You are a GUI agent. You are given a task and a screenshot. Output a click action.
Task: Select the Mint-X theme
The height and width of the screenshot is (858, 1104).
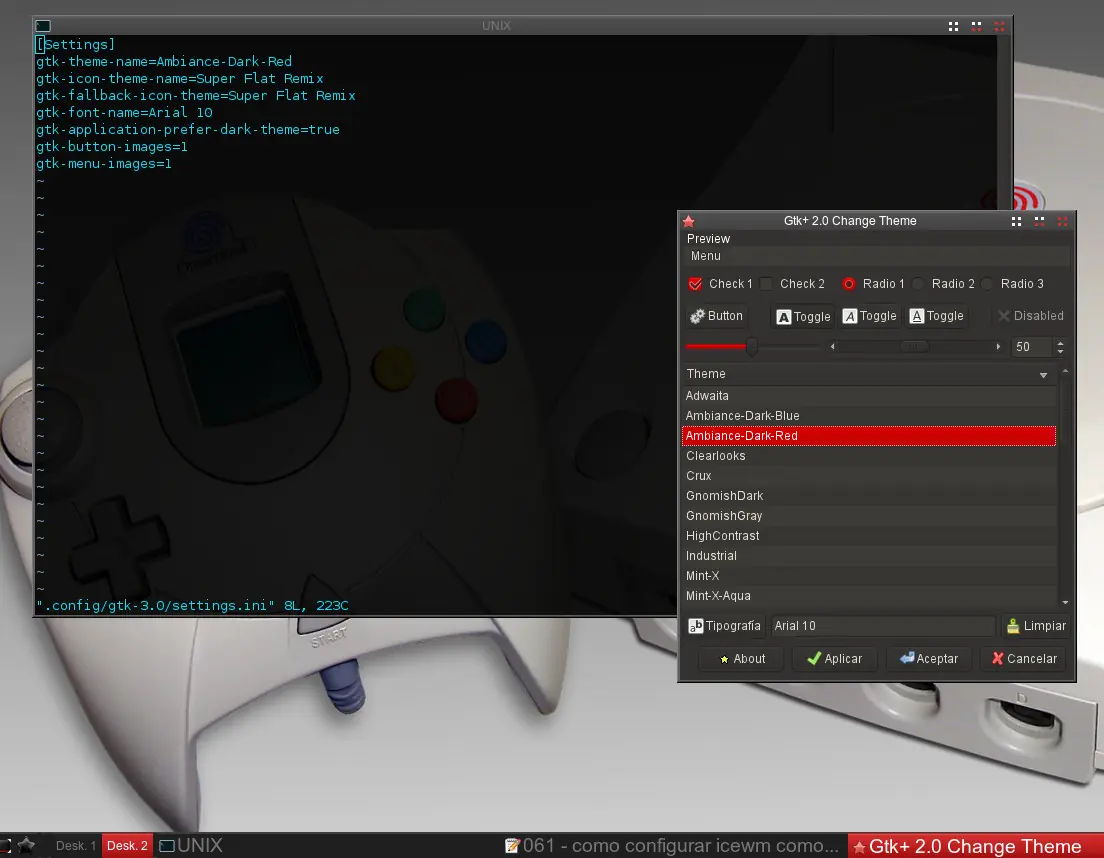pos(869,576)
